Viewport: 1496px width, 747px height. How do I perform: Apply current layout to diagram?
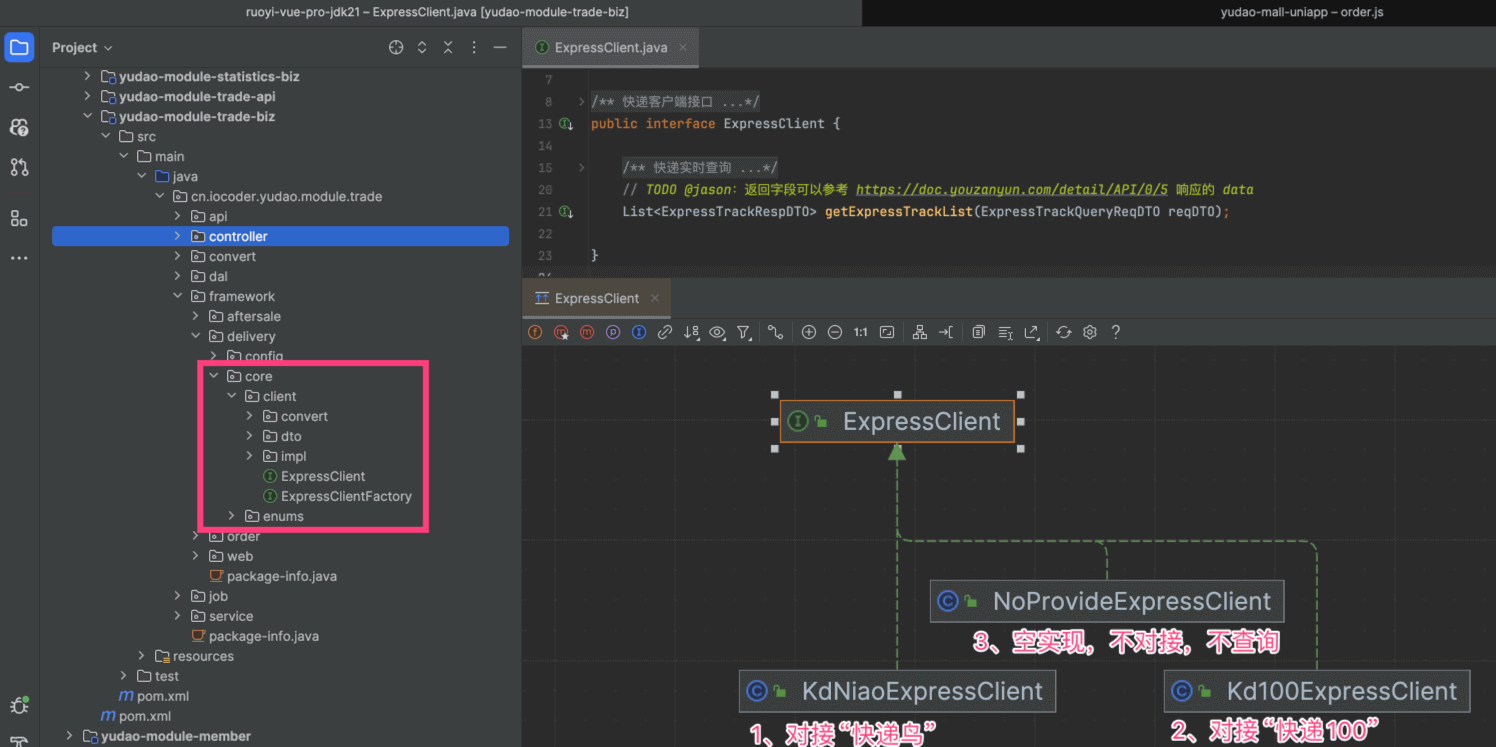(x=919, y=332)
